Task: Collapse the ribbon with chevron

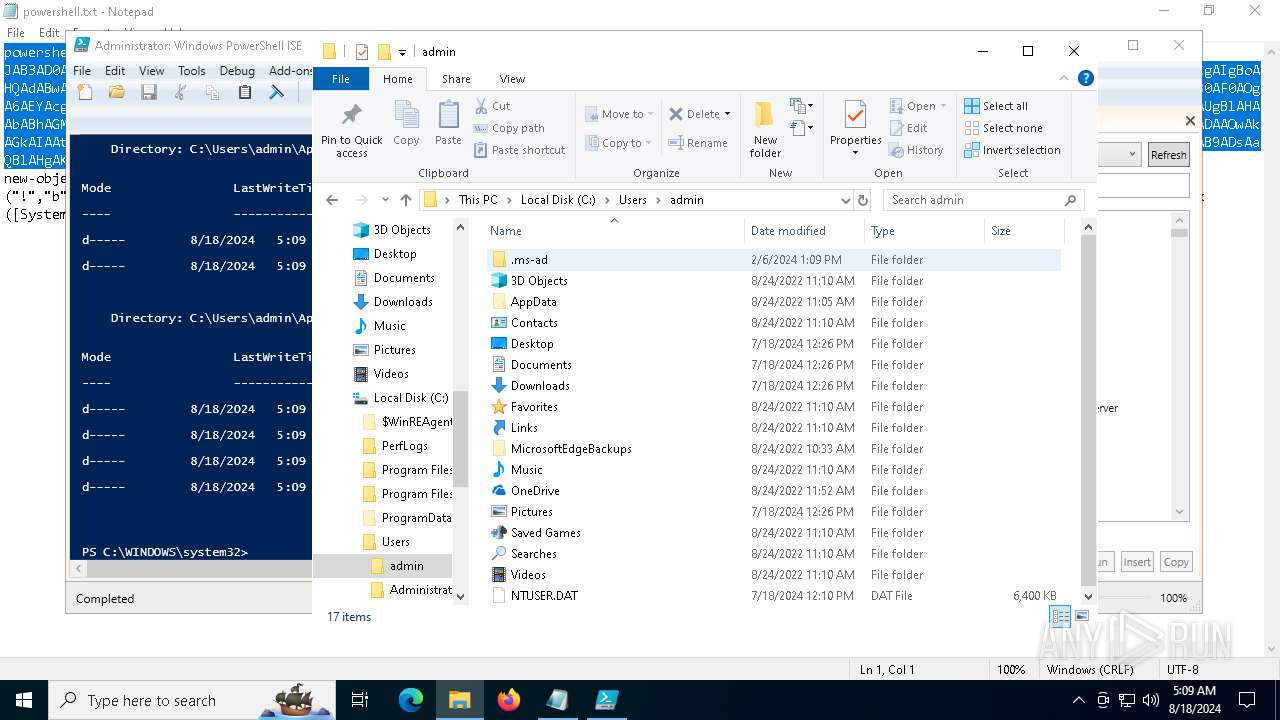Action: pos(1064,78)
